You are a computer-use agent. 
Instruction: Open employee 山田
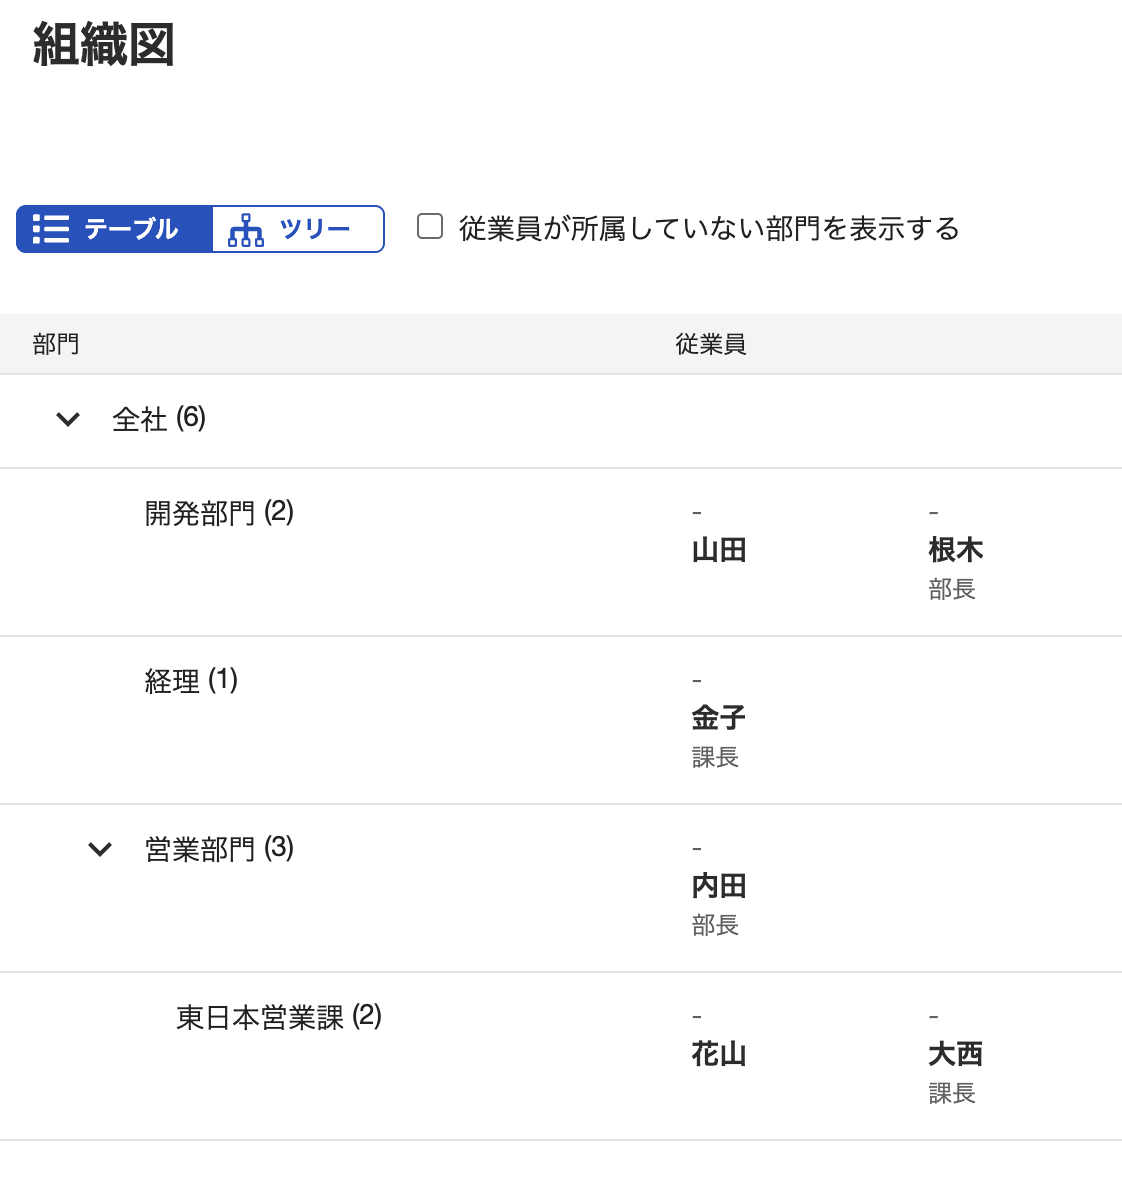tap(719, 550)
